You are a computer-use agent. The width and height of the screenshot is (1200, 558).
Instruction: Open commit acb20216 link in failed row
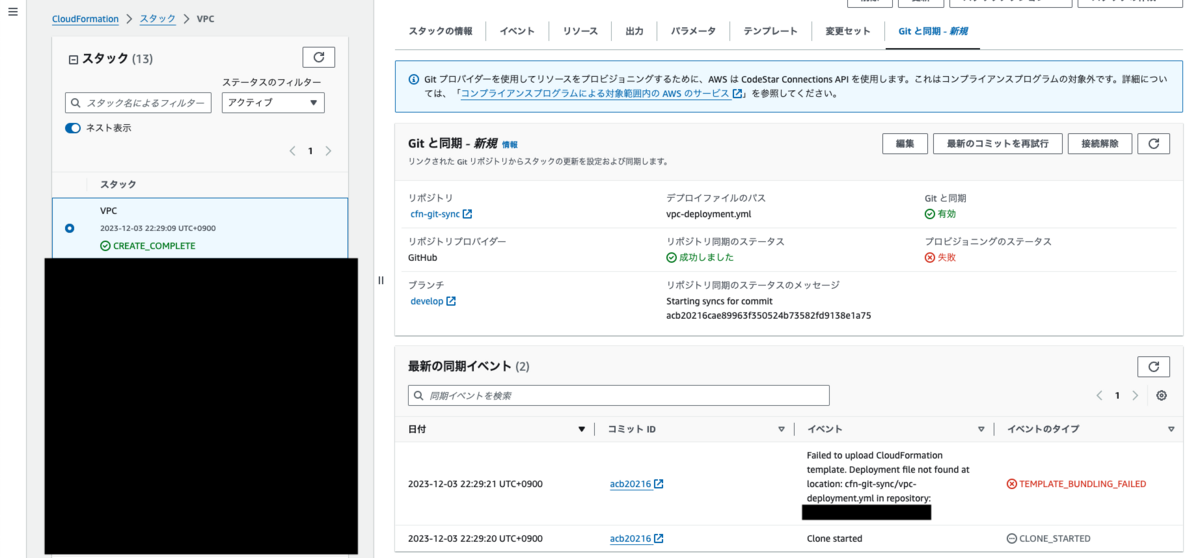point(637,484)
